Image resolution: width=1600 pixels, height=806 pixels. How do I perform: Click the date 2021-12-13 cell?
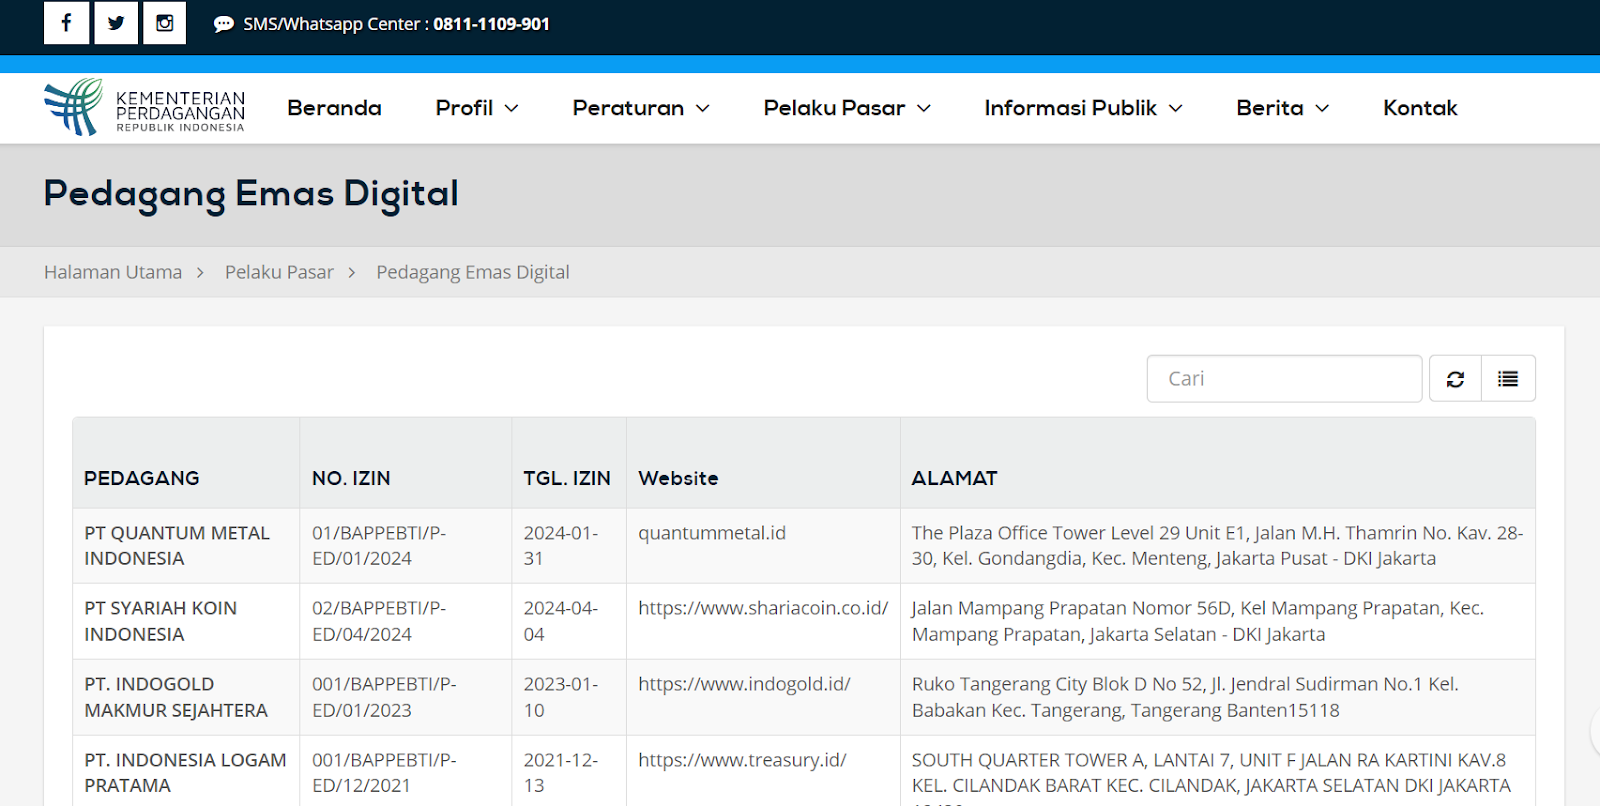coord(569,771)
